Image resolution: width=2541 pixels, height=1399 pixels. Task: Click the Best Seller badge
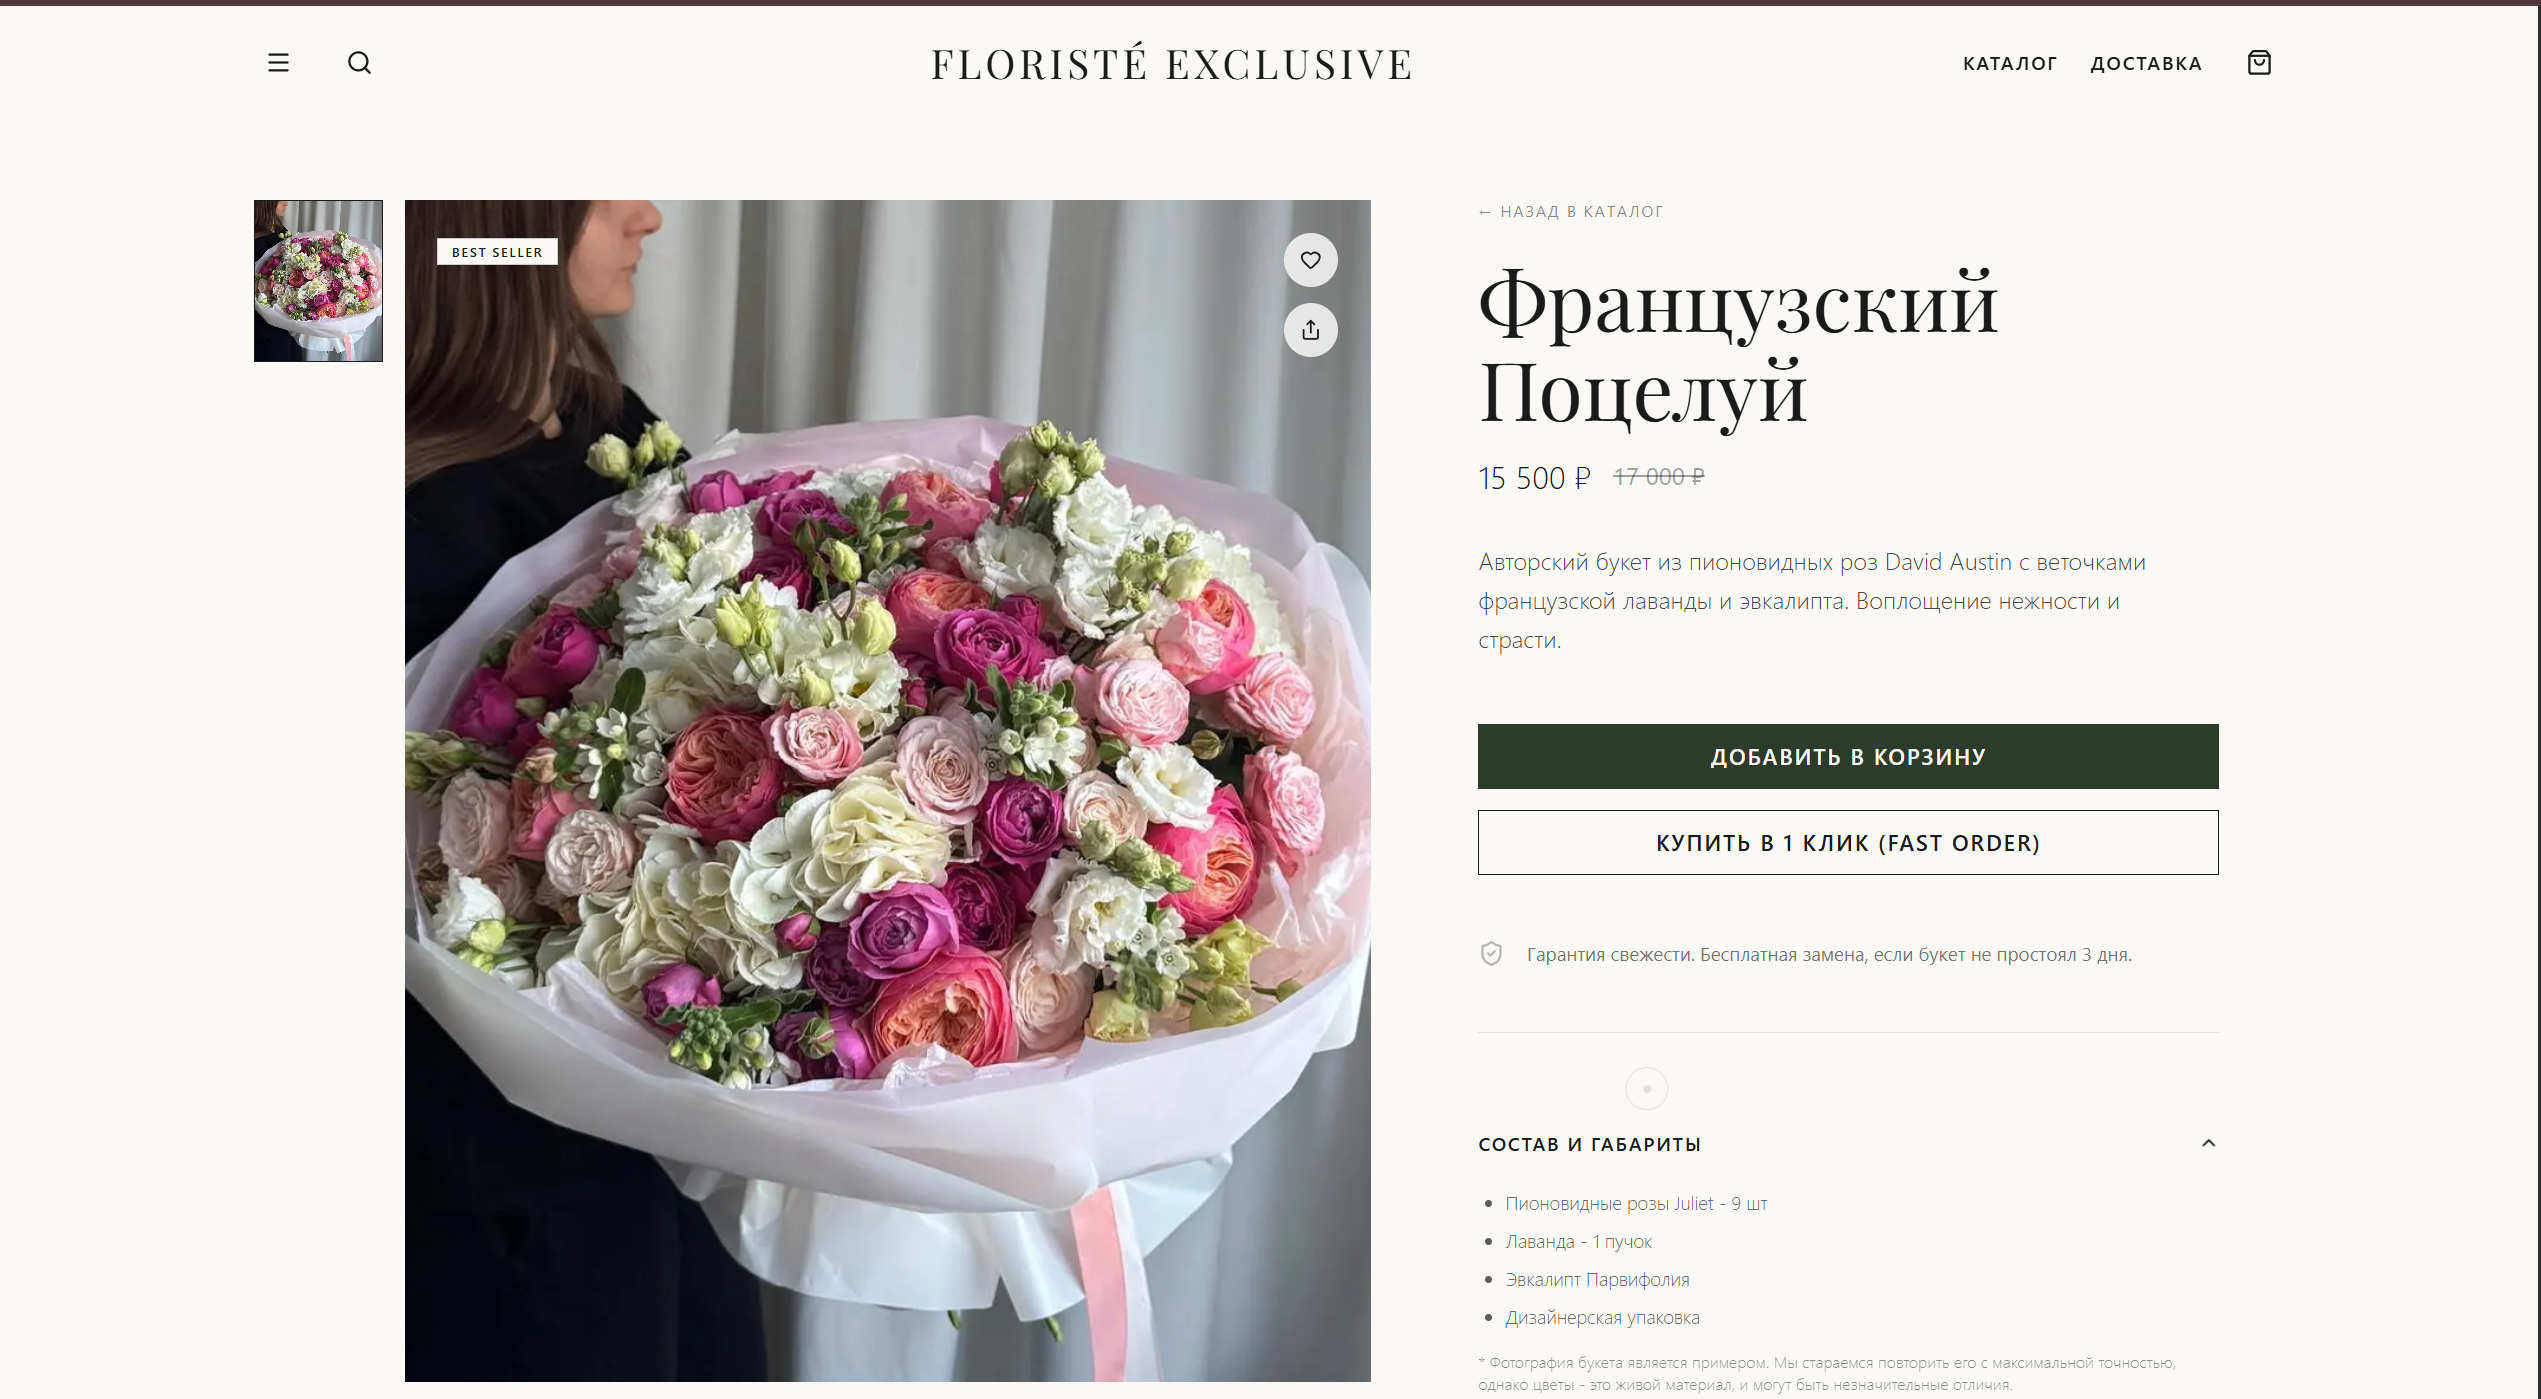[497, 252]
